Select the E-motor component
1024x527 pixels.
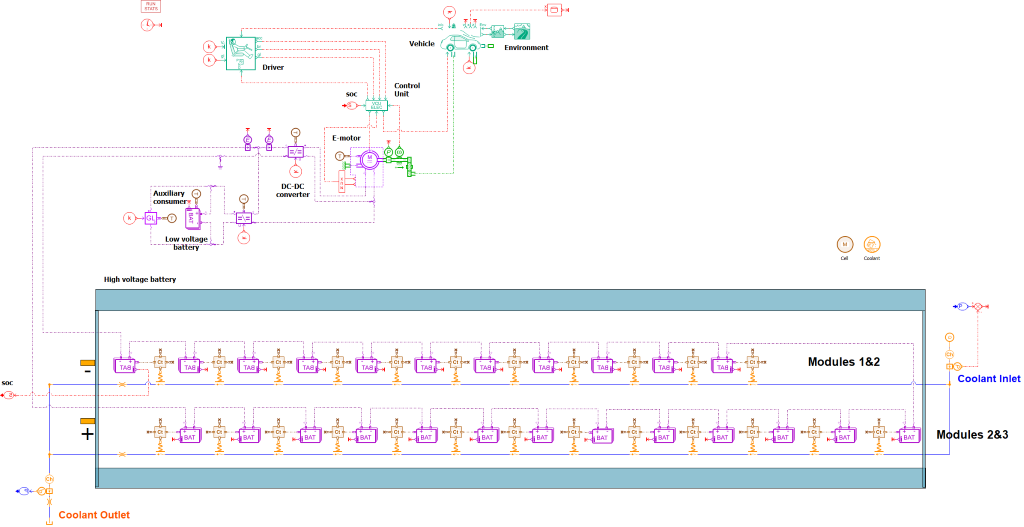pos(368,158)
